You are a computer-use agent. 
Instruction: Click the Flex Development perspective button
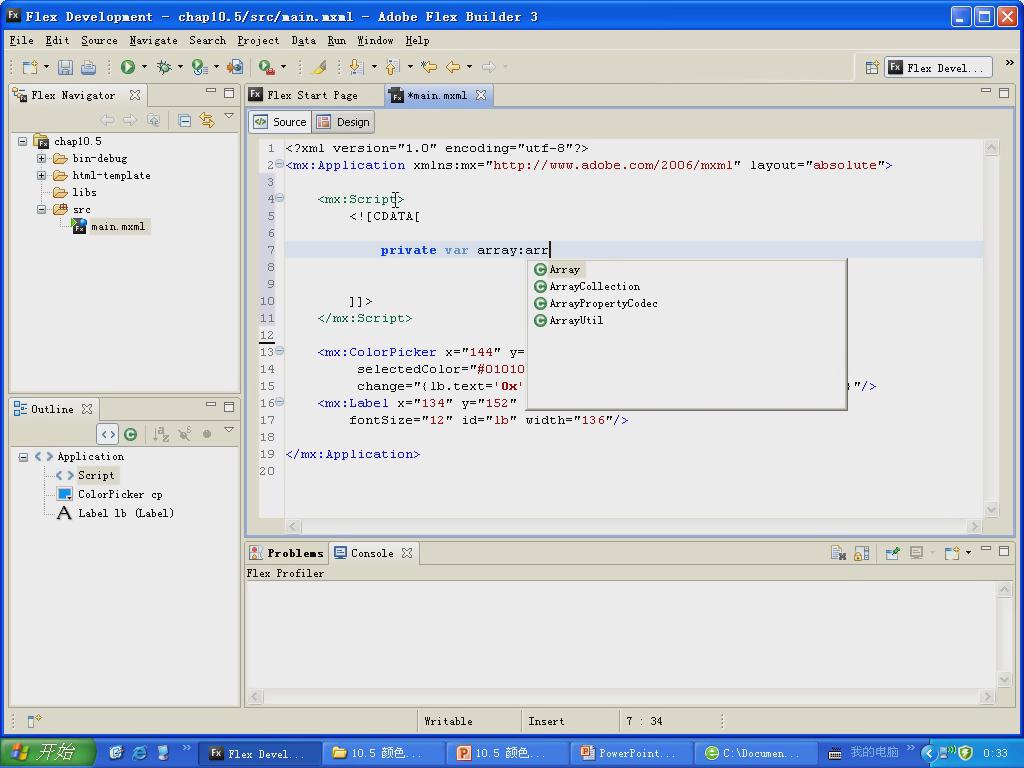(x=938, y=67)
